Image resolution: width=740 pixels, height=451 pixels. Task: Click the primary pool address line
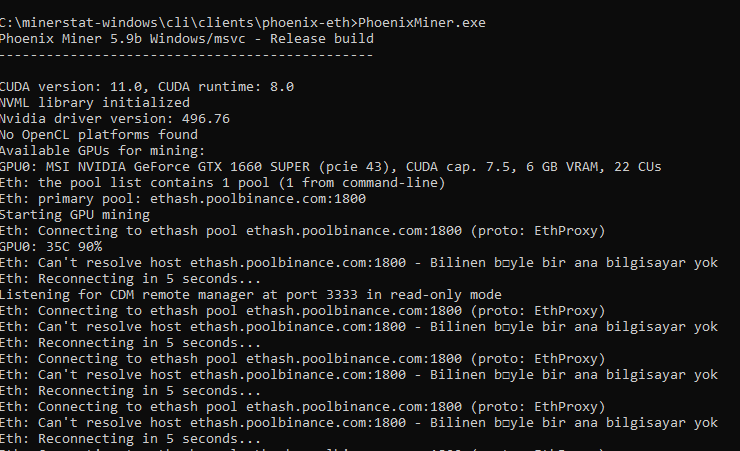click(x=183, y=199)
